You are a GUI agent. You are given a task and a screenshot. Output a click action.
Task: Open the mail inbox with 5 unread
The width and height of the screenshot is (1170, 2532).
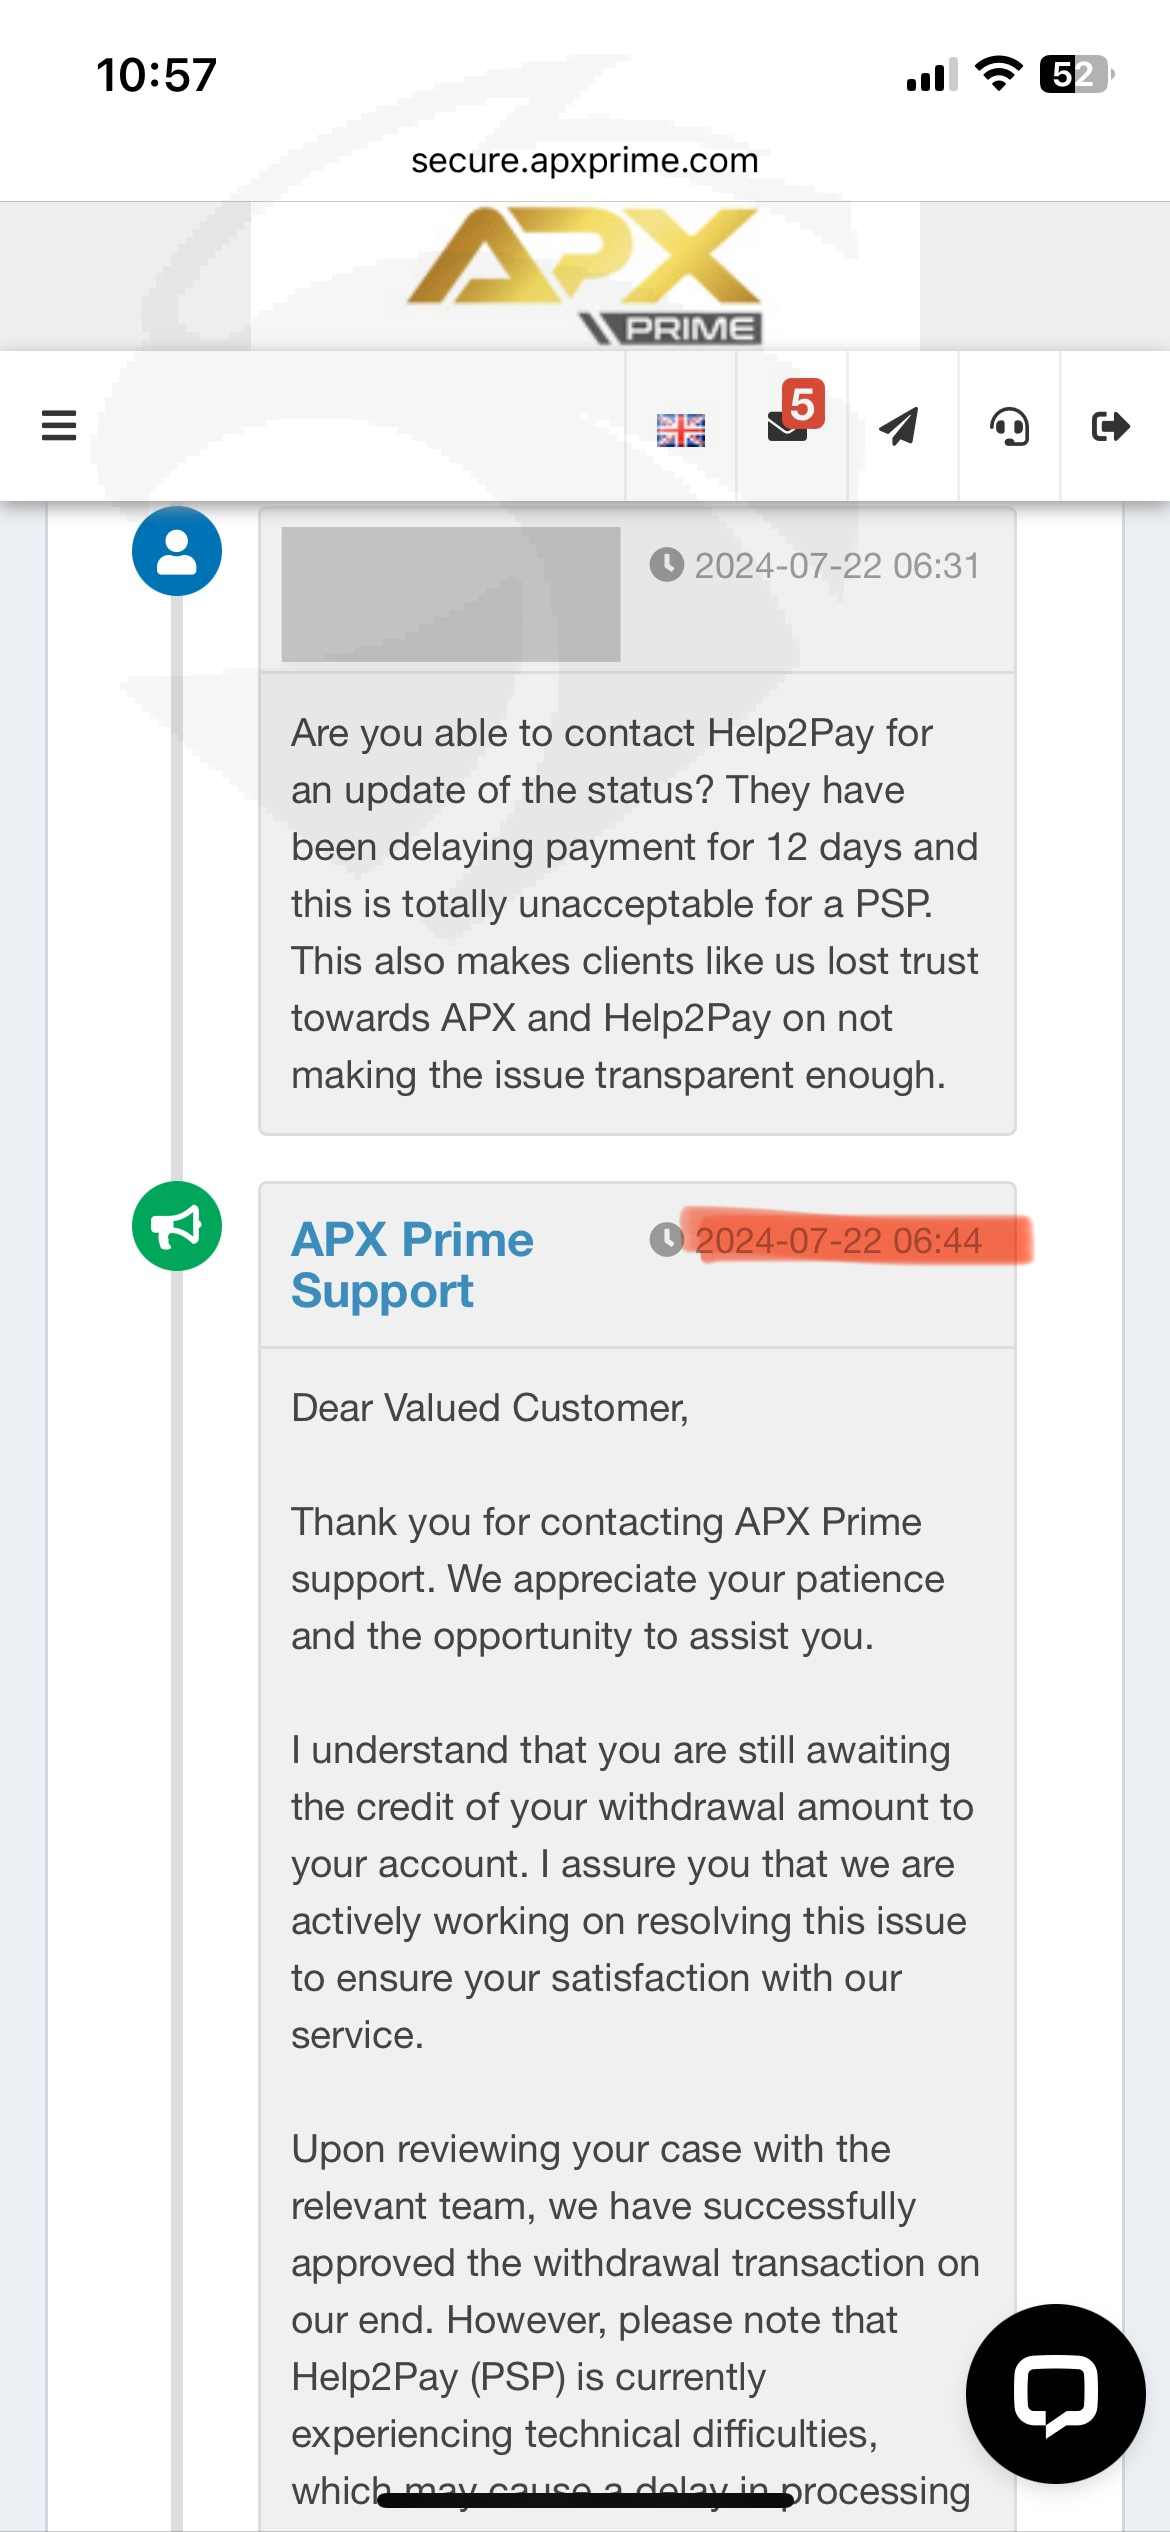click(787, 427)
